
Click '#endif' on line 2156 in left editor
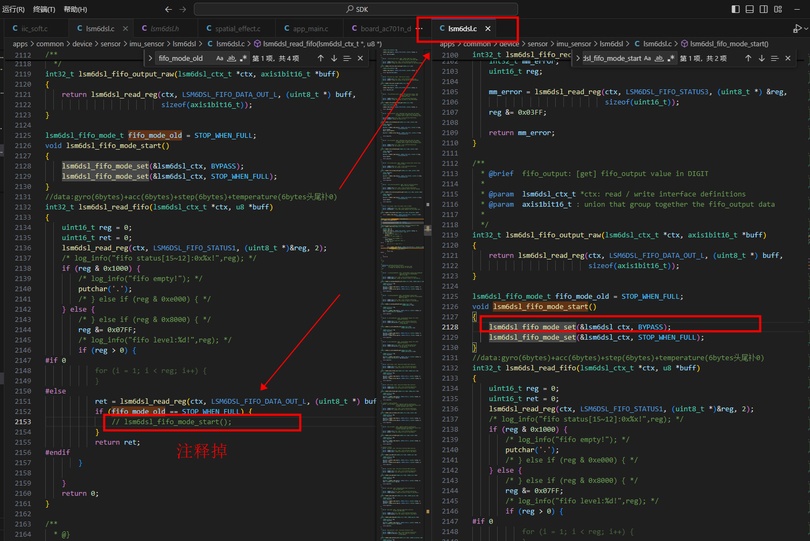coord(57,452)
